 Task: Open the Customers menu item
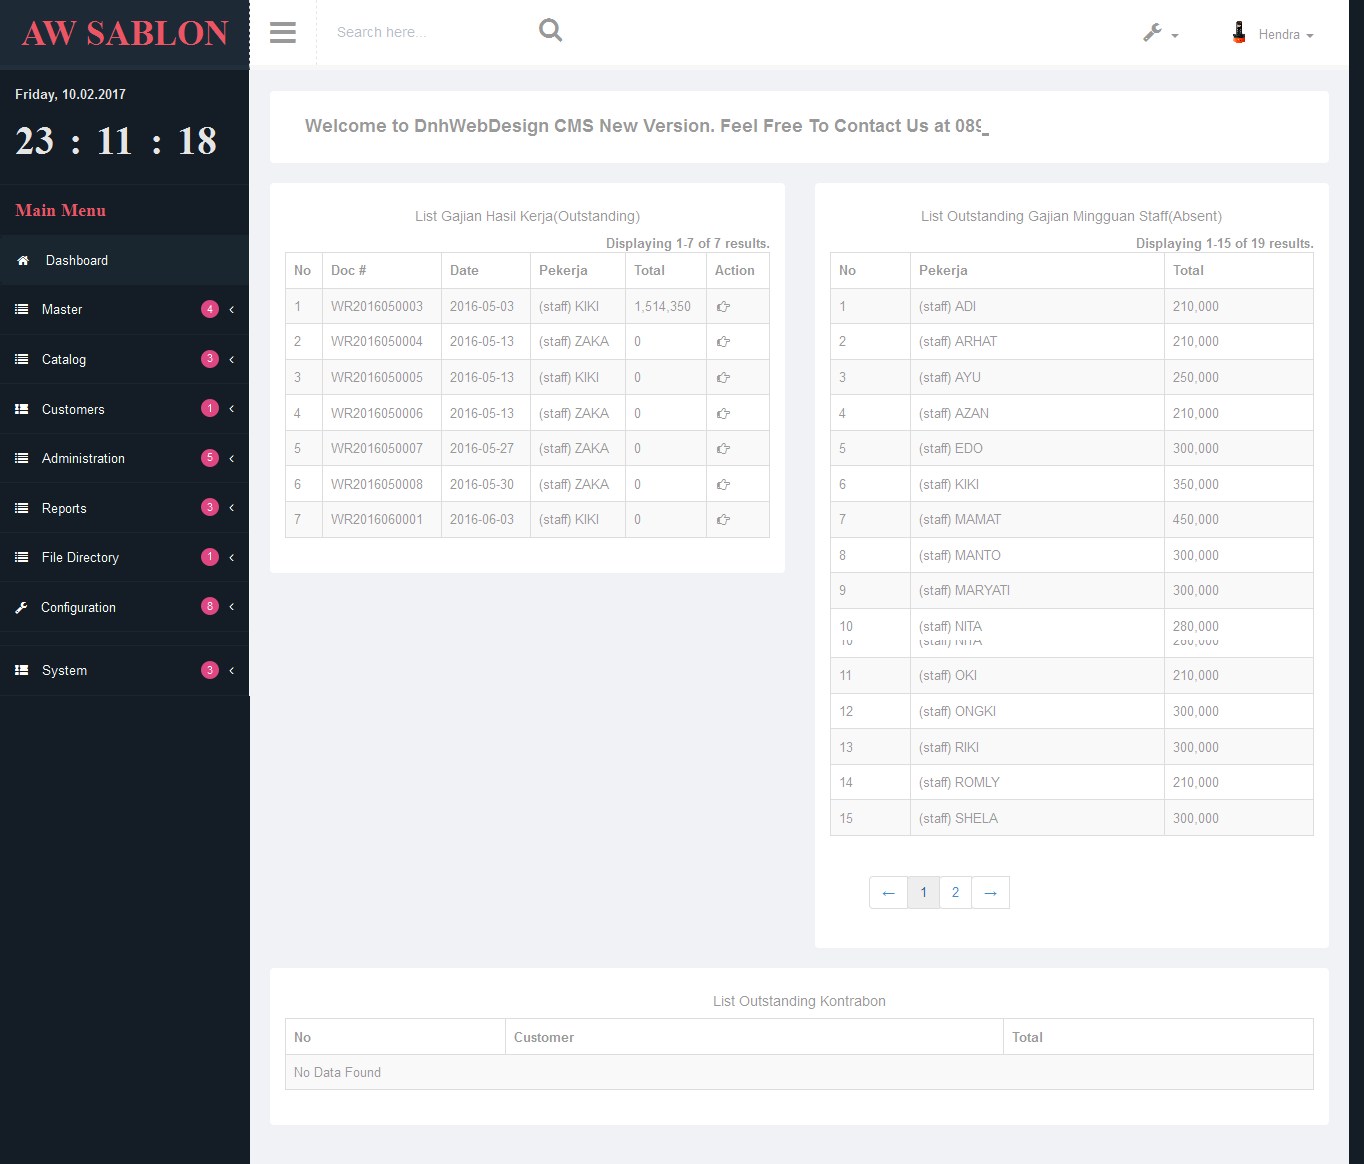coord(73,410)
